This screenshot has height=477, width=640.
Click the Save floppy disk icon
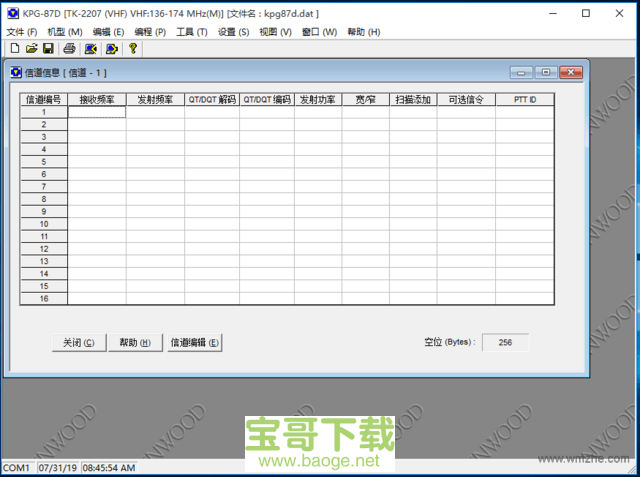(48, 49)
